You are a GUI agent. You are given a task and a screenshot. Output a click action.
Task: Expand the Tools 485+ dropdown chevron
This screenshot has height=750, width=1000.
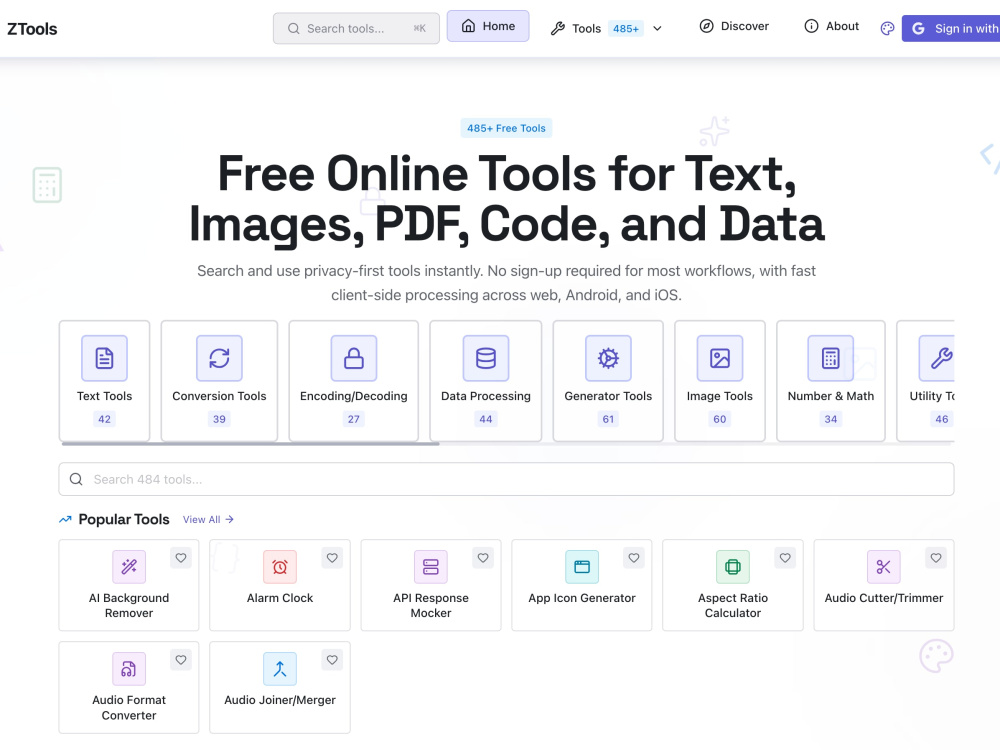658,29
